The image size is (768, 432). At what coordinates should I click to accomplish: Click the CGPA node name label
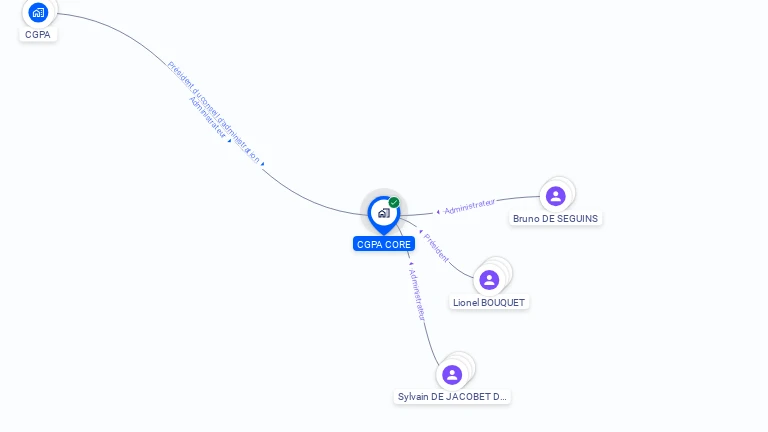pos(38,34)
